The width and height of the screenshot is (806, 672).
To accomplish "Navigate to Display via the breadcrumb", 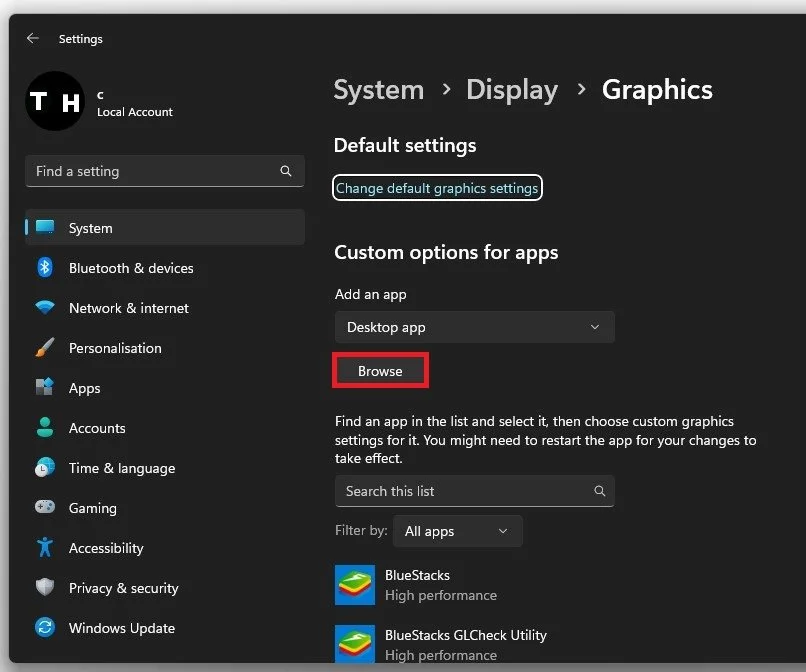I will 512,90.
